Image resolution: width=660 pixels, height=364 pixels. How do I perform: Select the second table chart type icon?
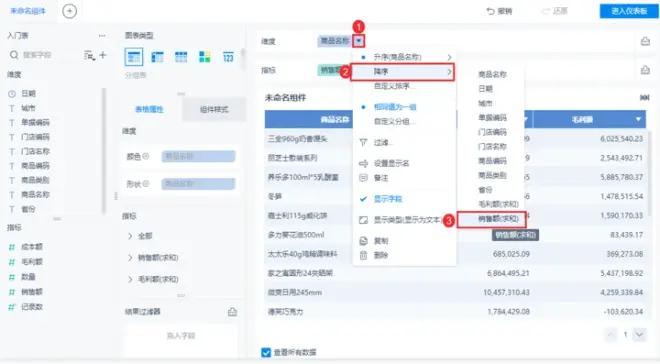[x=157, y=57]
